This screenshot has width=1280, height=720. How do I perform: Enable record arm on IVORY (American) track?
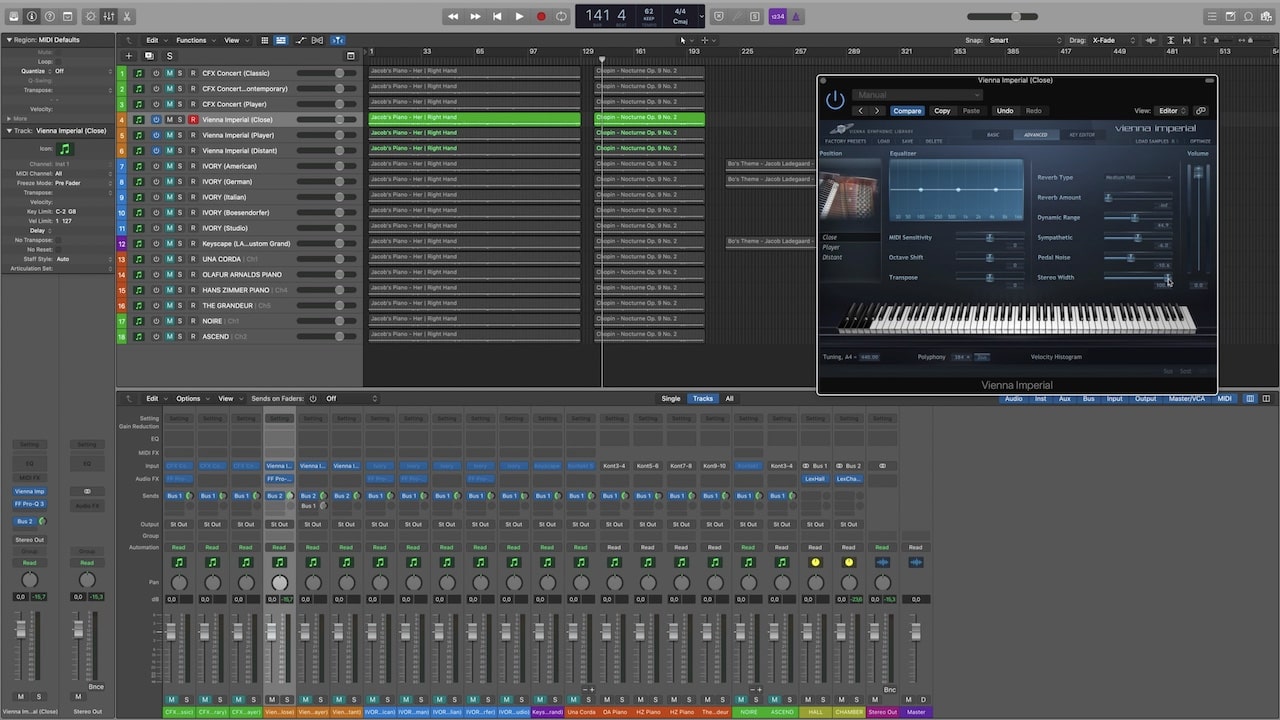[193, 165]
